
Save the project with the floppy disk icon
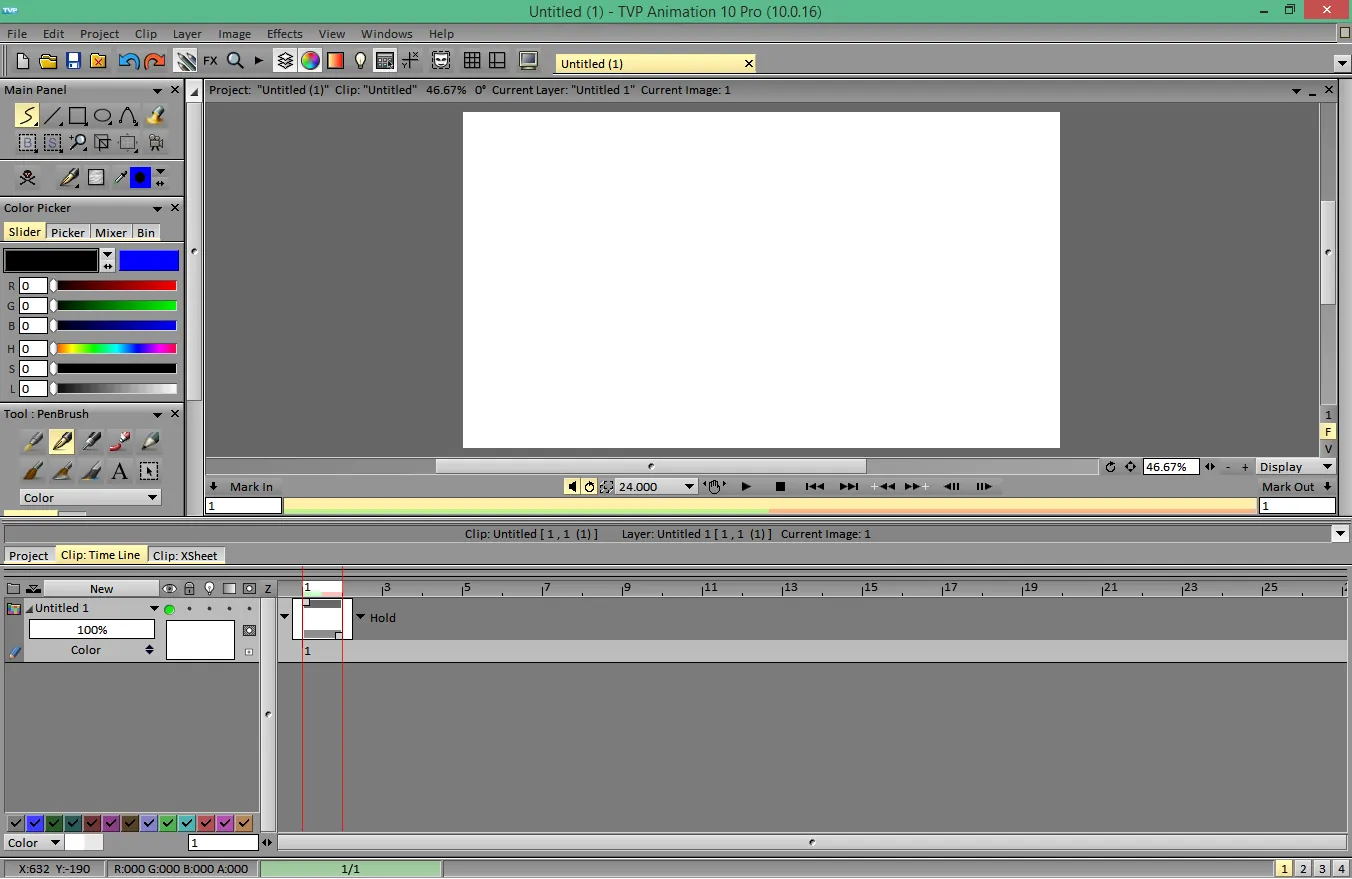73,61
